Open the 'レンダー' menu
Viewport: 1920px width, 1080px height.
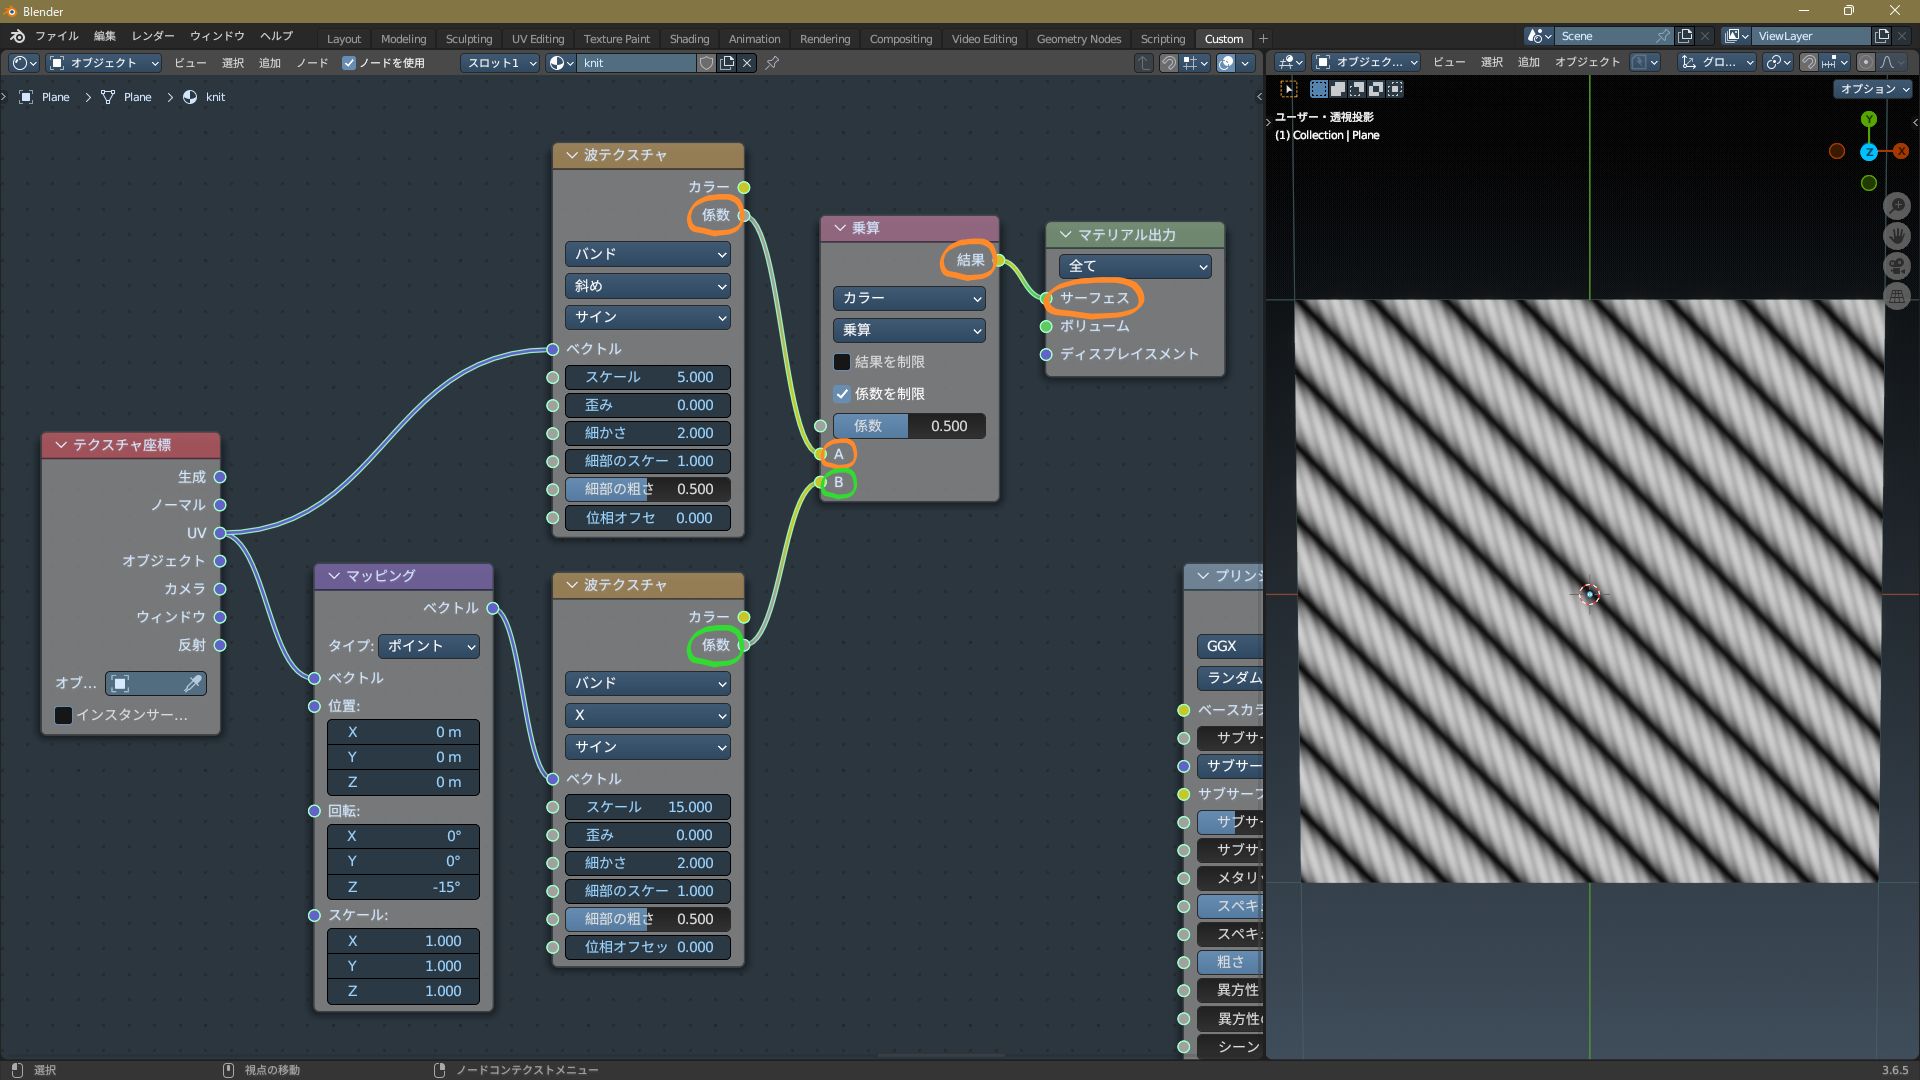[153, 36]
